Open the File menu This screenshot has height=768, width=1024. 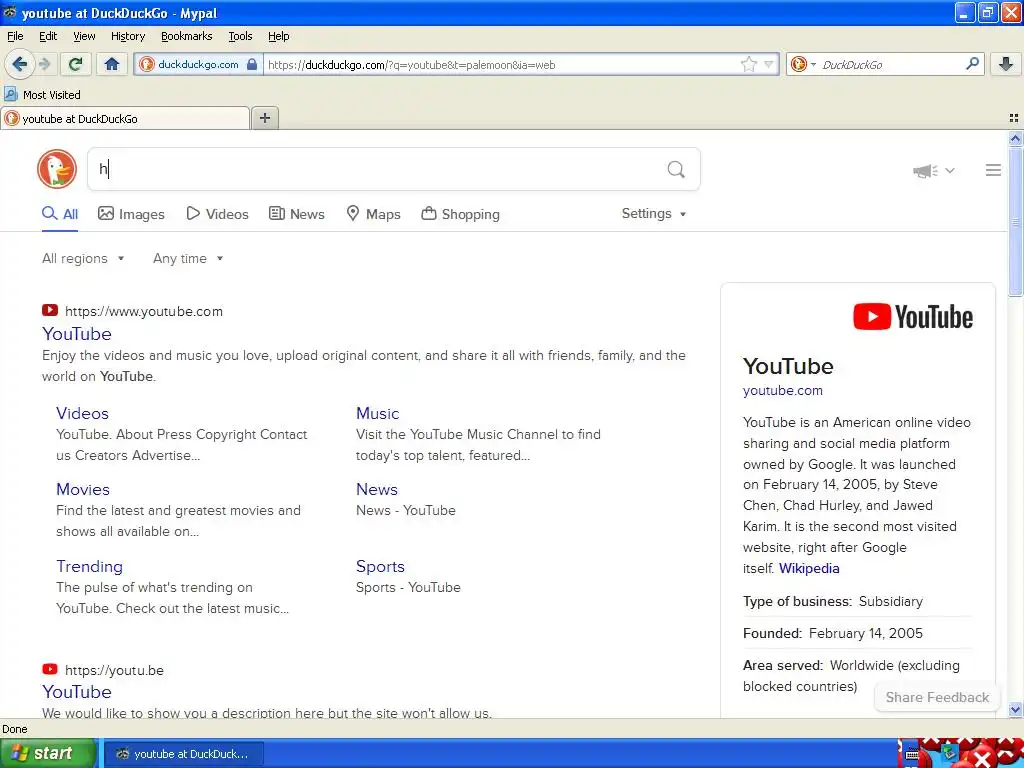[15, 36]
